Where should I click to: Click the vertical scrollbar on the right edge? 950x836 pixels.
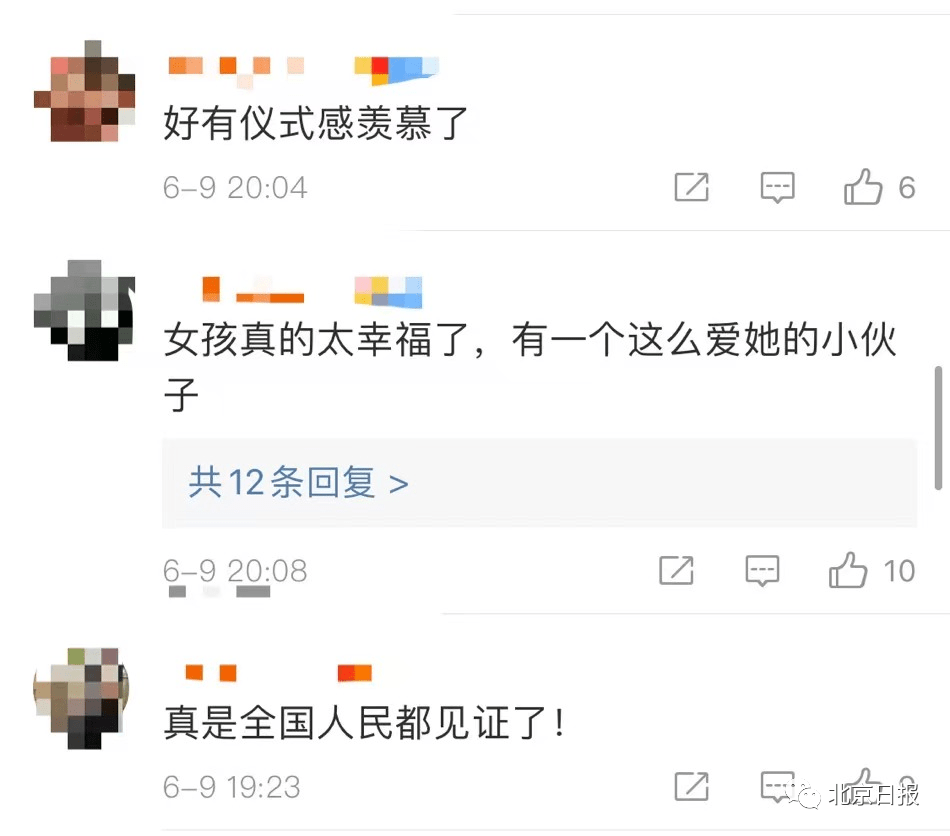tap(938, 428)
